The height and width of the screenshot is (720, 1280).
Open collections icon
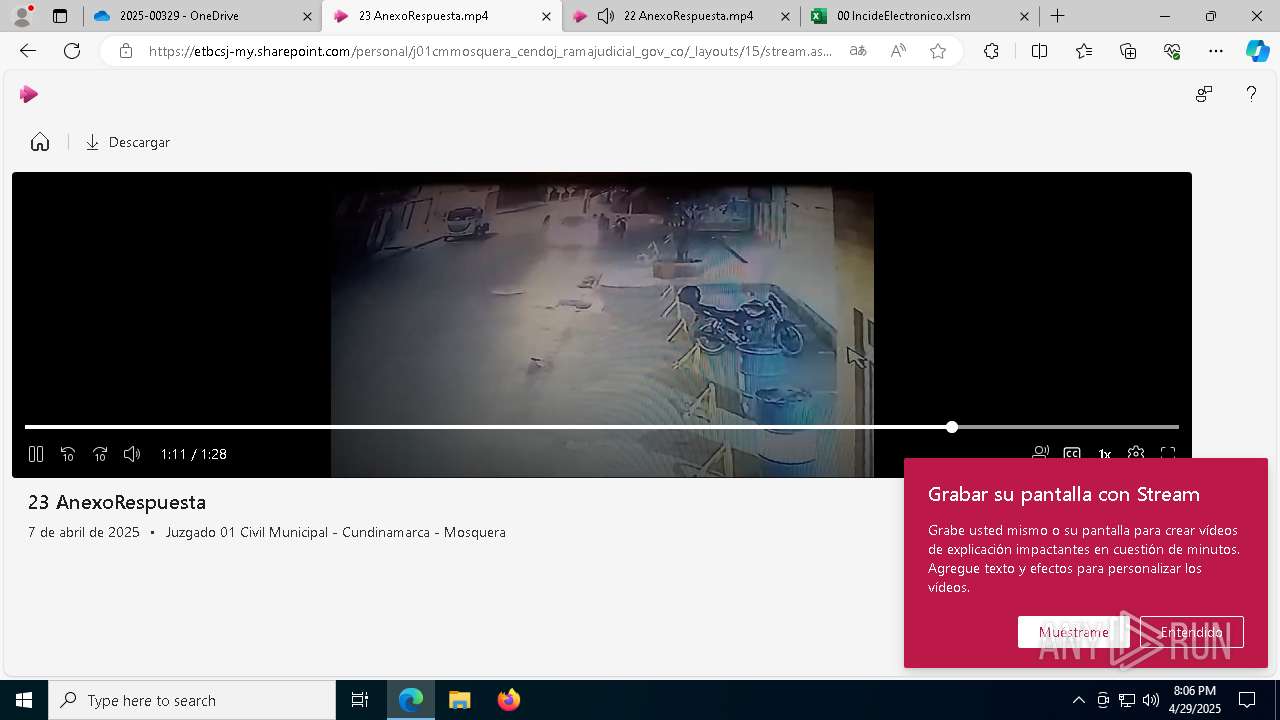click(x=1128, y=51)
